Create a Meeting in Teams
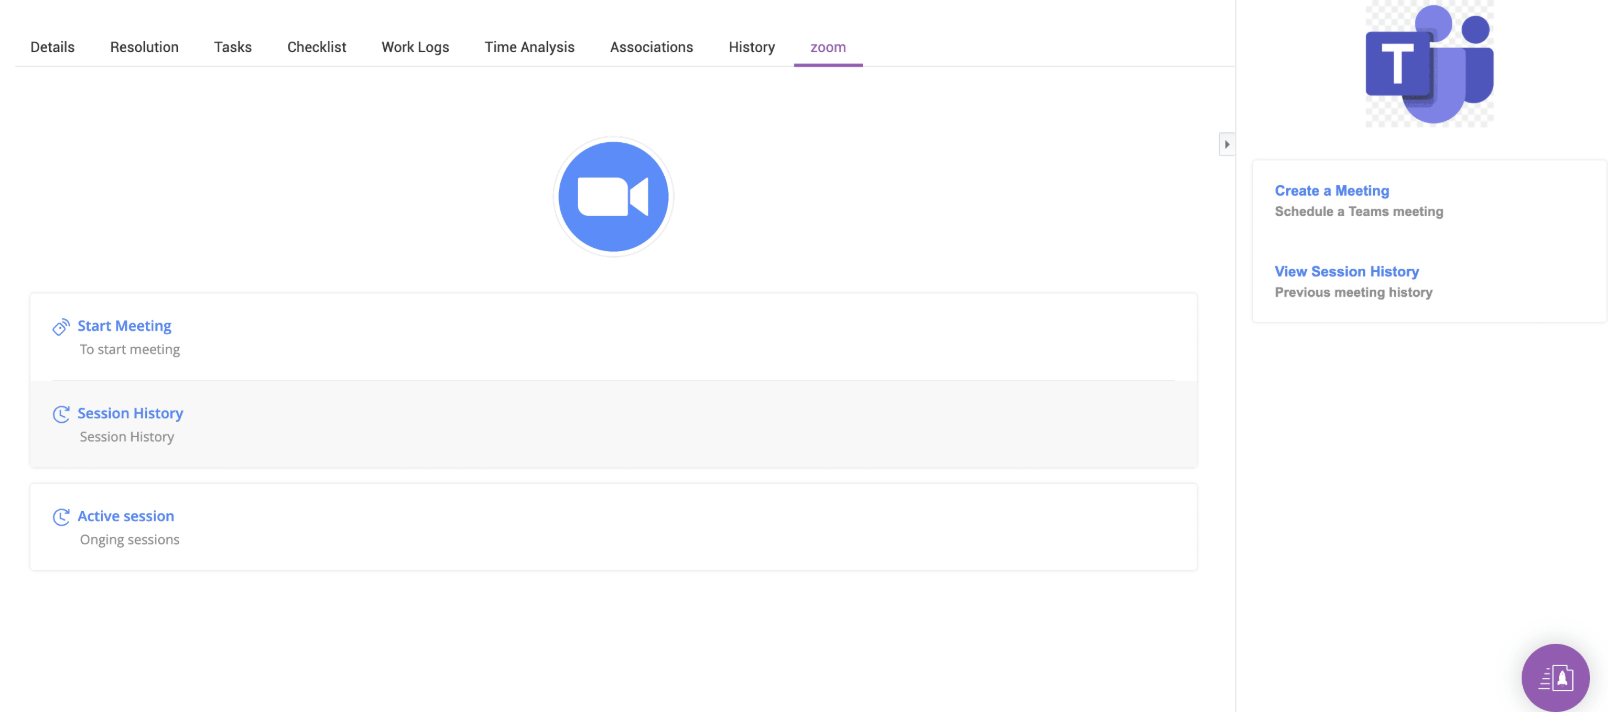 (1332, 191)
